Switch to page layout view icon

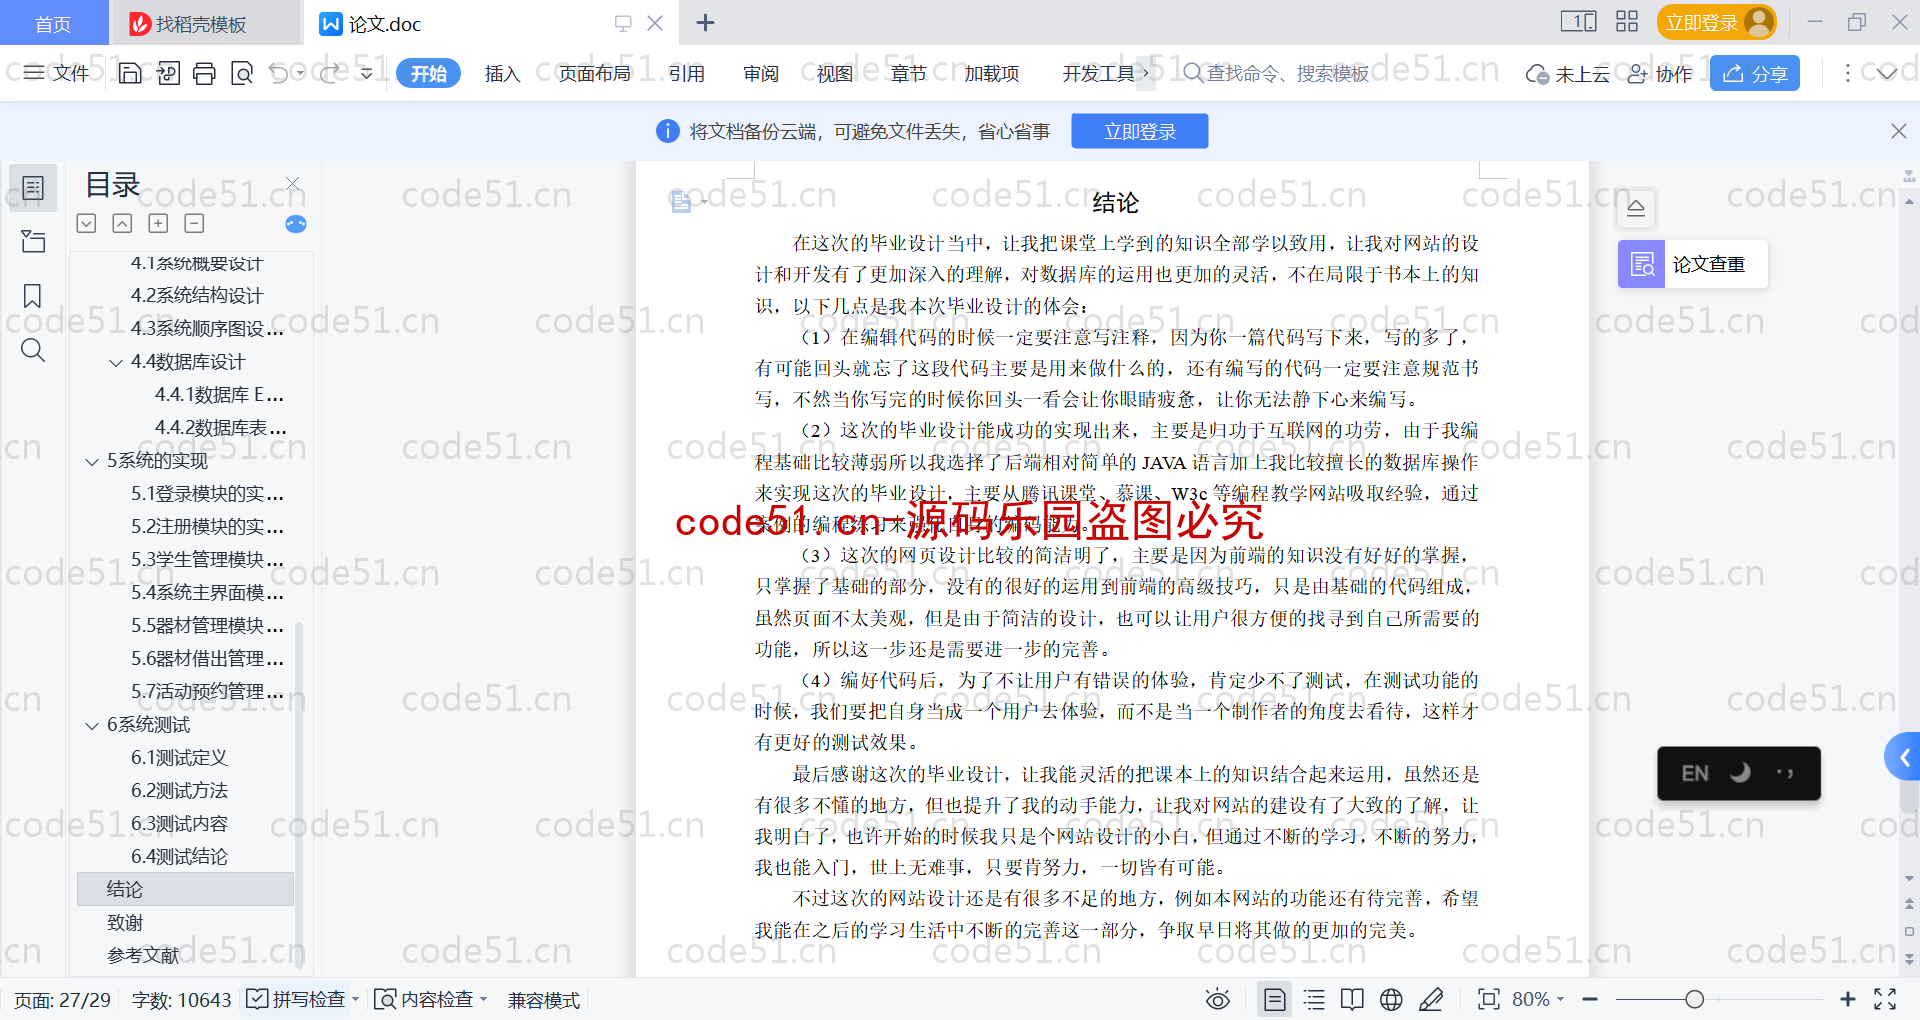(x=1274, y=999)
